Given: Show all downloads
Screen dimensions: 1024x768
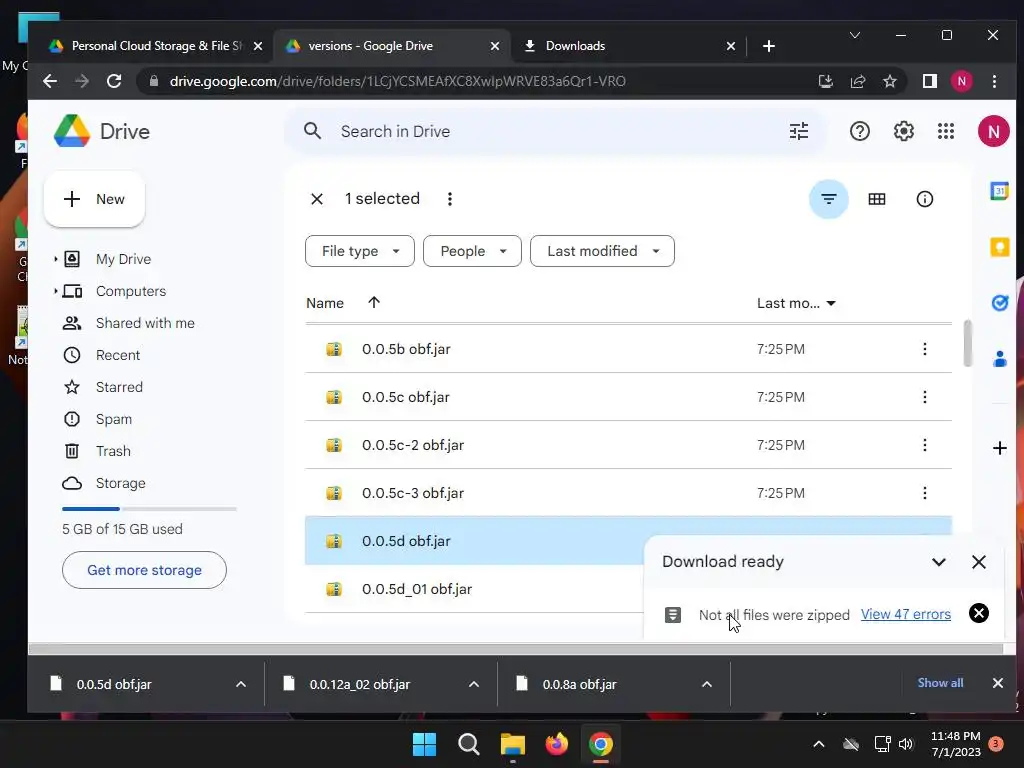Looking at the screenshot, I should tap(940, 683).
